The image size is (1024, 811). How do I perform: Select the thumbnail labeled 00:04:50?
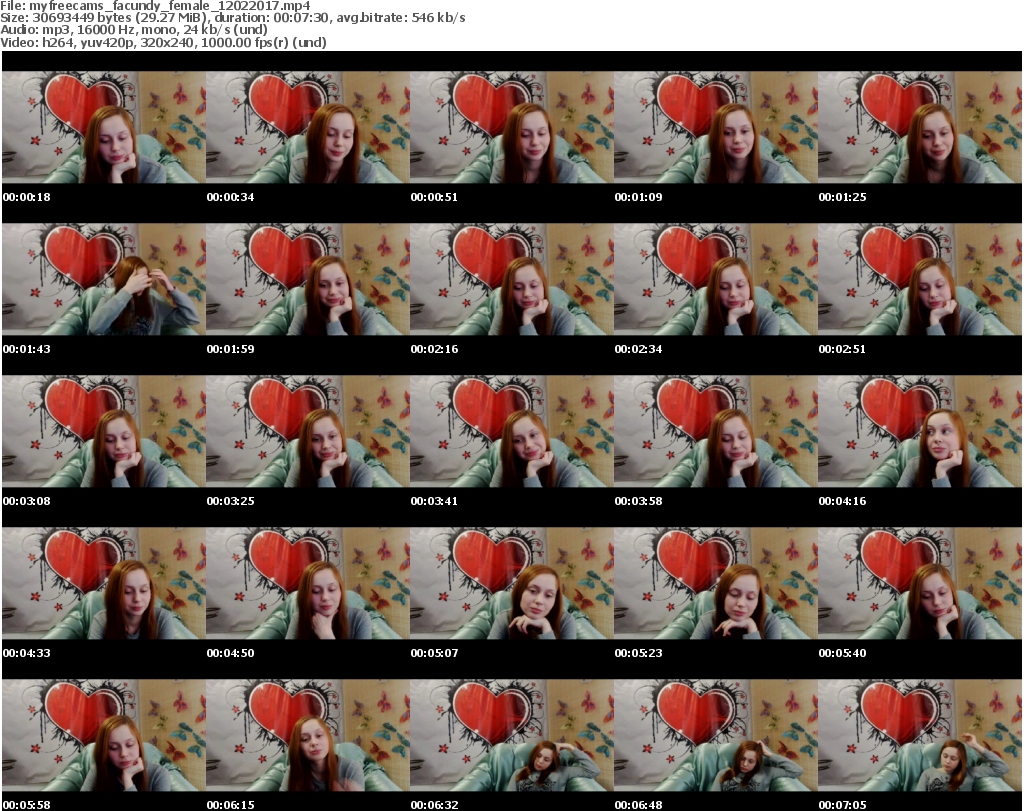click(x=308, y=583)
